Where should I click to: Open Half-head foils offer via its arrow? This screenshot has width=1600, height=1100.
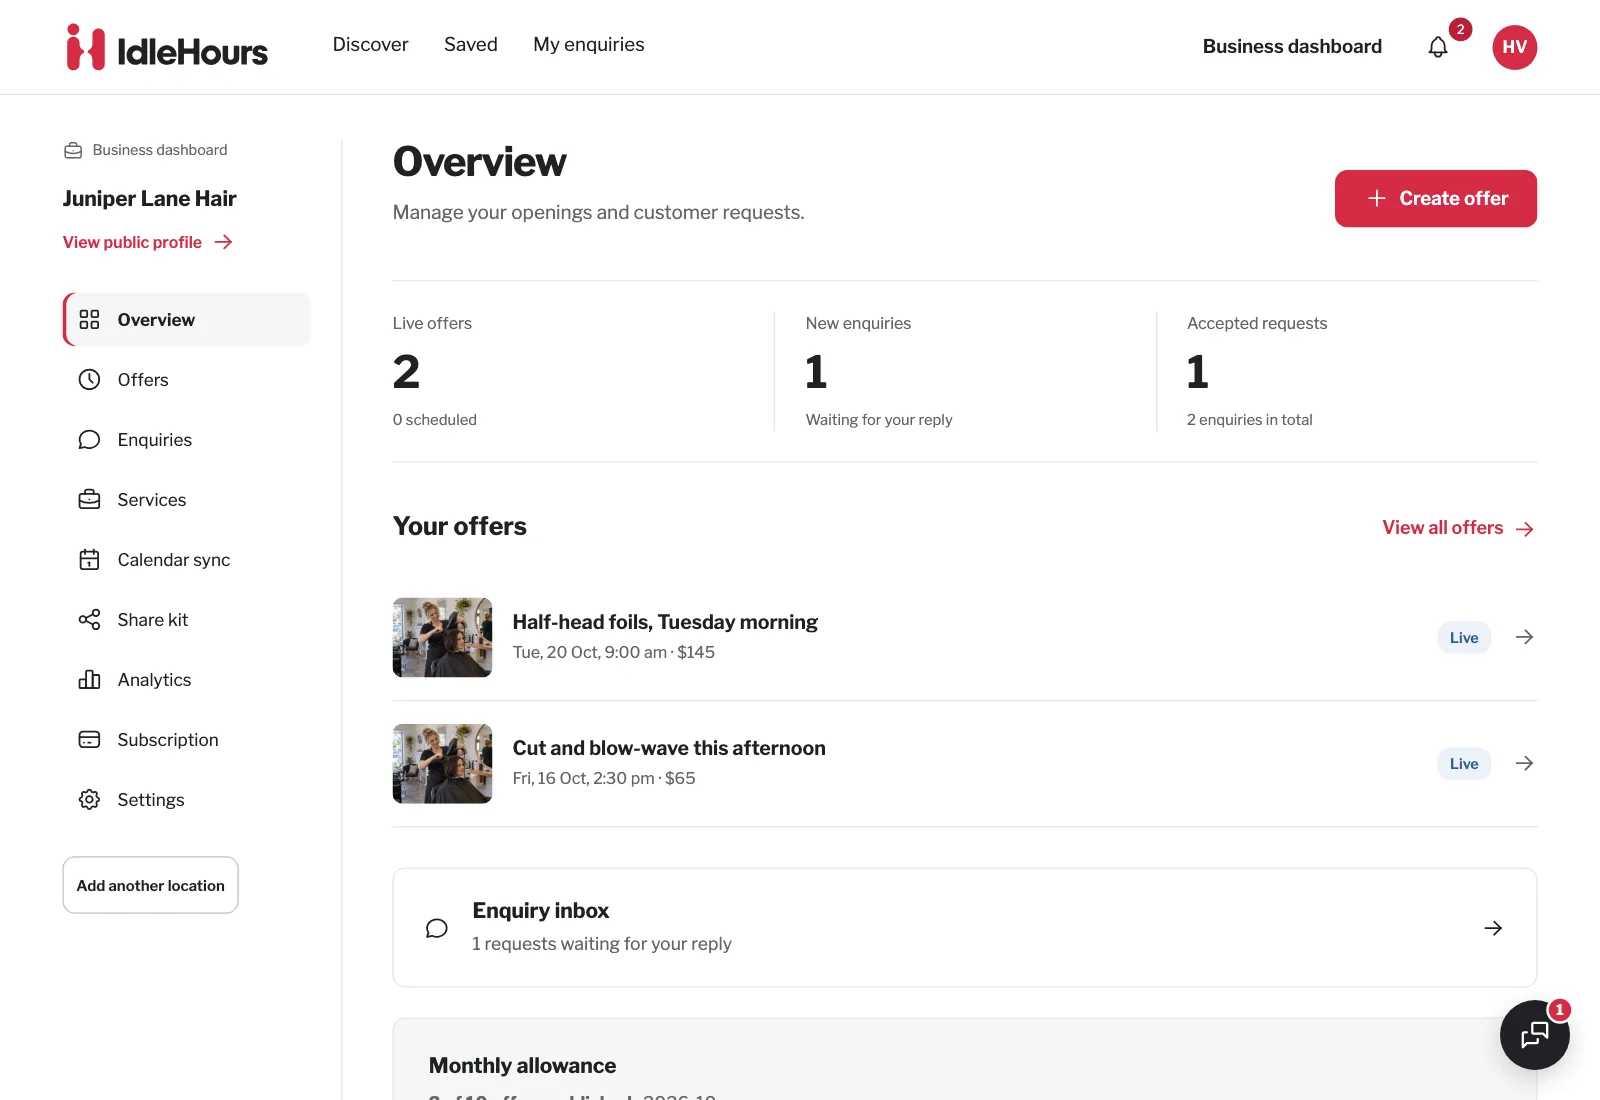tap(1524, 637)
